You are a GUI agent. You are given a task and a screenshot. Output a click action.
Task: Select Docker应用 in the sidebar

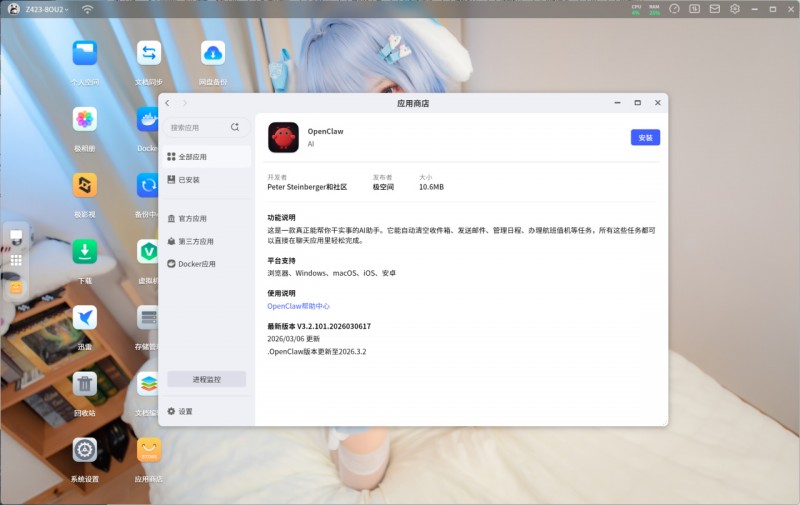tap(207, 264)
